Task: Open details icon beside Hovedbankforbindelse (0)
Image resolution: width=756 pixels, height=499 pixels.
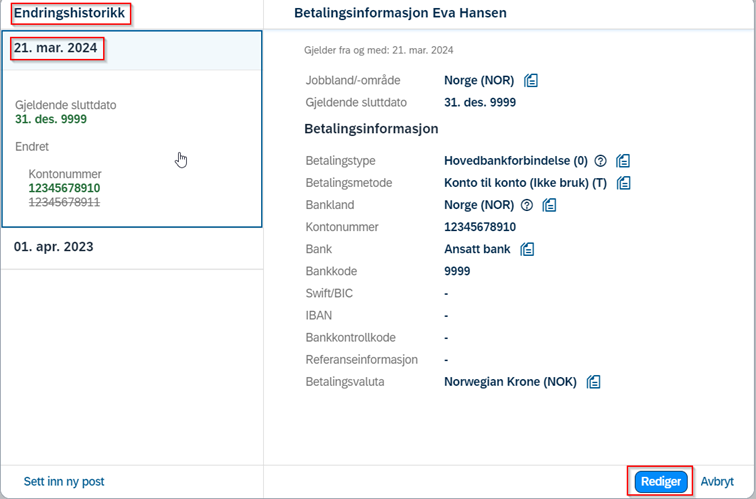Action: [x=623, y=161]
